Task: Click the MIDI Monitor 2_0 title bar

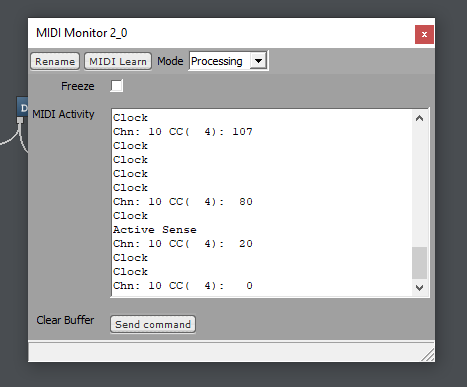Action: pyautogui.click(x=221, y=33)
